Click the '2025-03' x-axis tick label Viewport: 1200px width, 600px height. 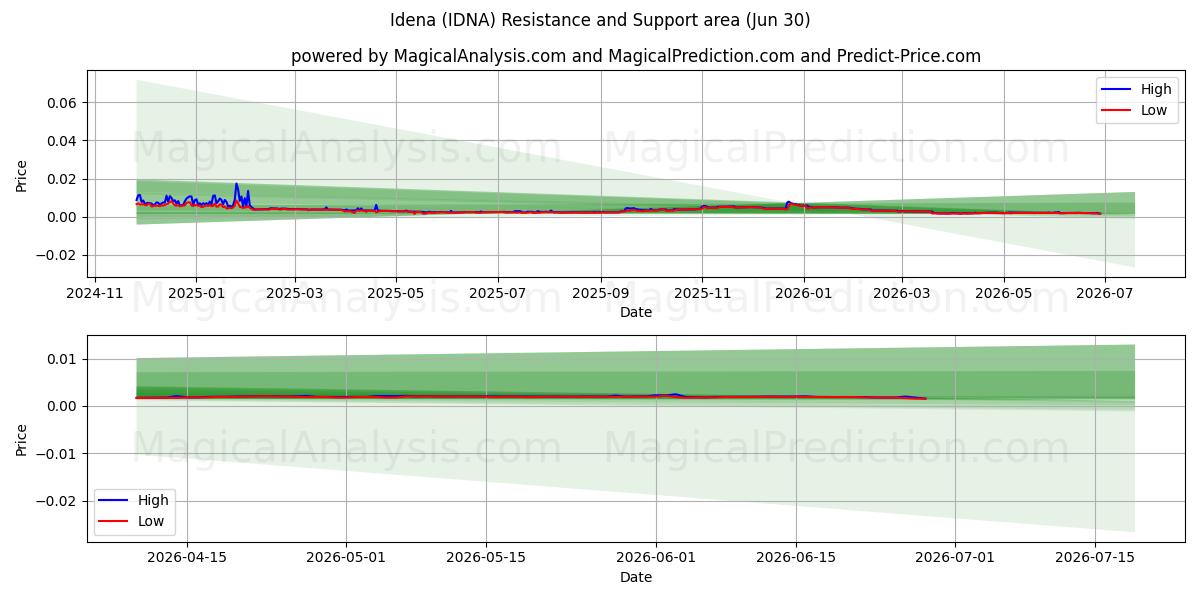tap(295, 293)
